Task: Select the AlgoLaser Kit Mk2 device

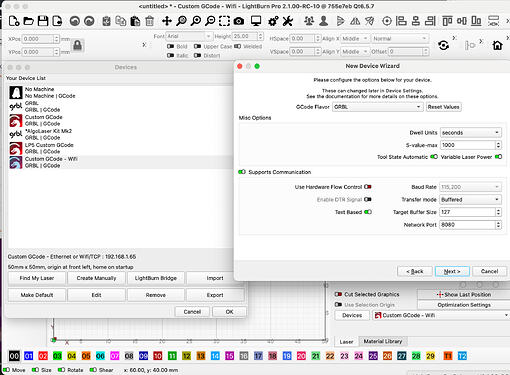Action: pyautogui.click(x=120, y=134)
